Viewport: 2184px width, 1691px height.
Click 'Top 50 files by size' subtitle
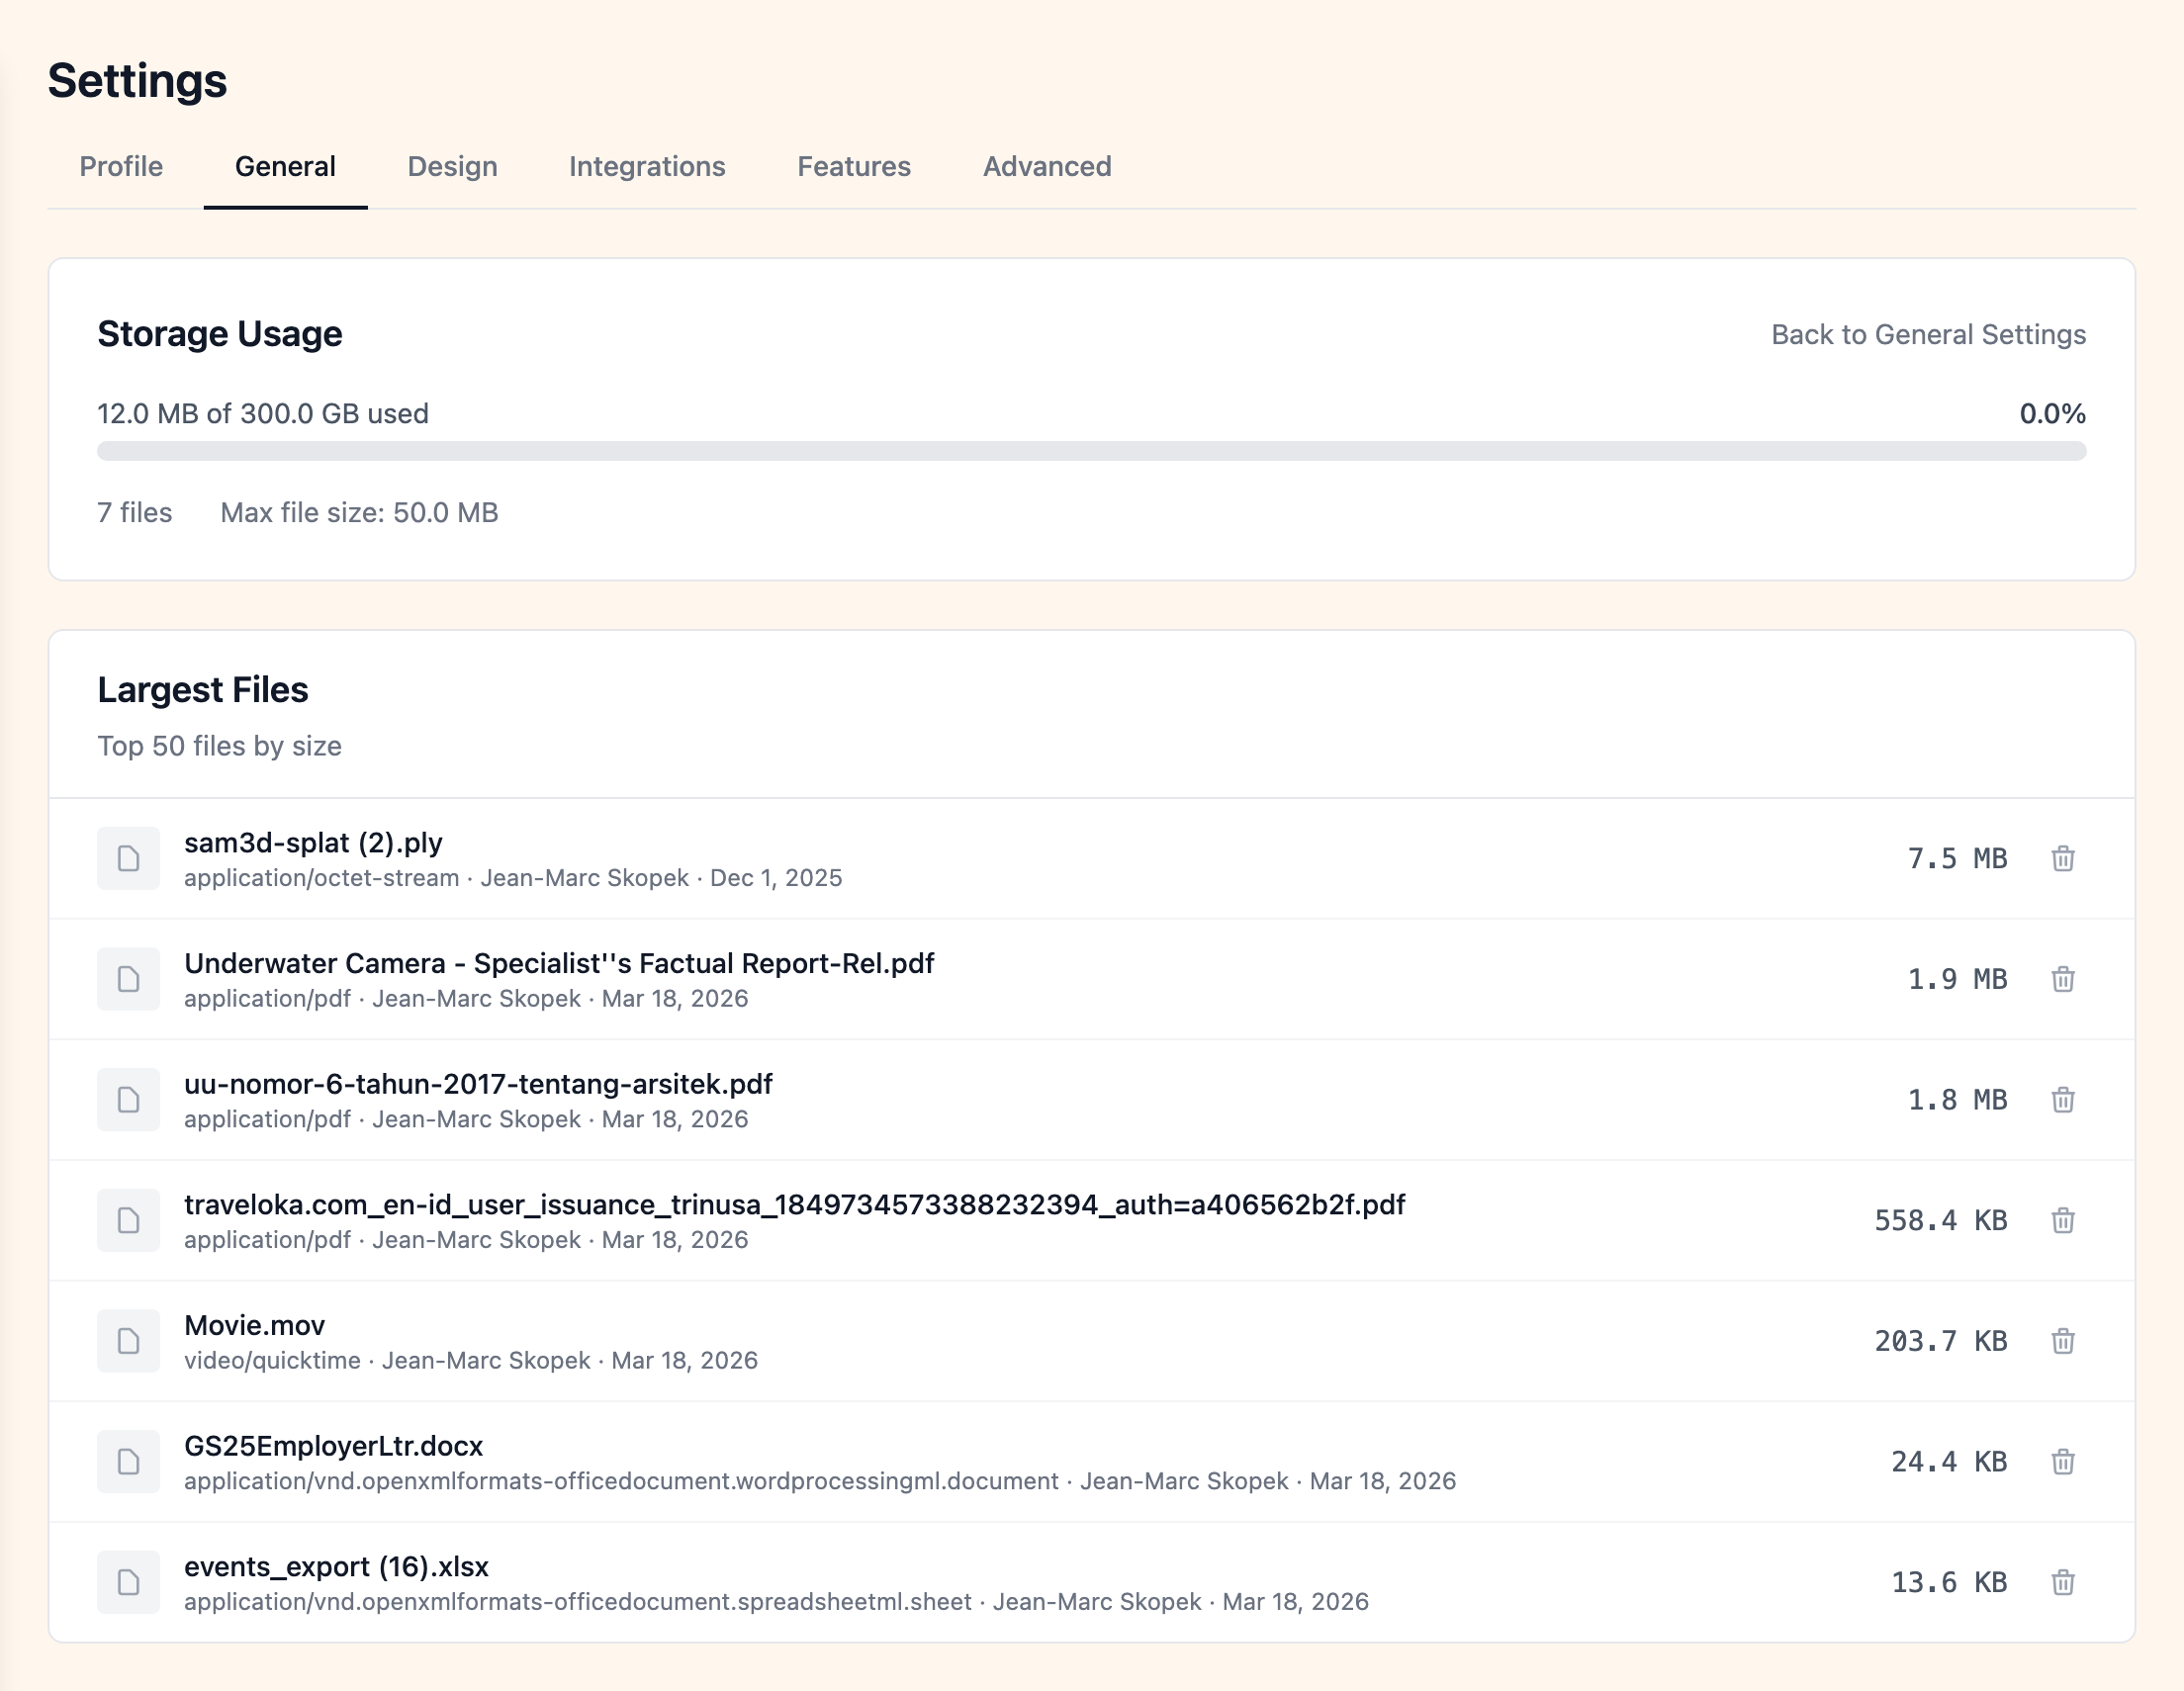point(219,746)
